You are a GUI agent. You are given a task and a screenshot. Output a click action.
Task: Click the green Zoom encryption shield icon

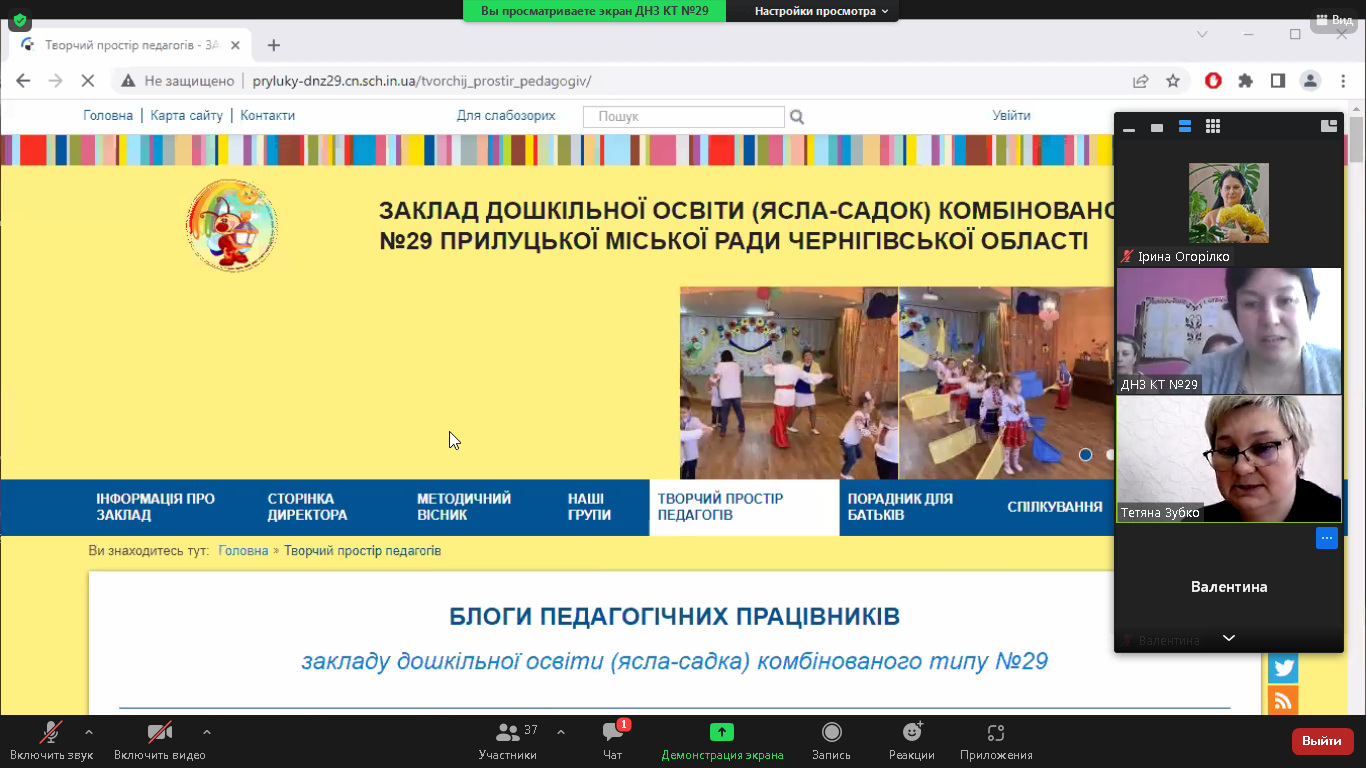19,19
